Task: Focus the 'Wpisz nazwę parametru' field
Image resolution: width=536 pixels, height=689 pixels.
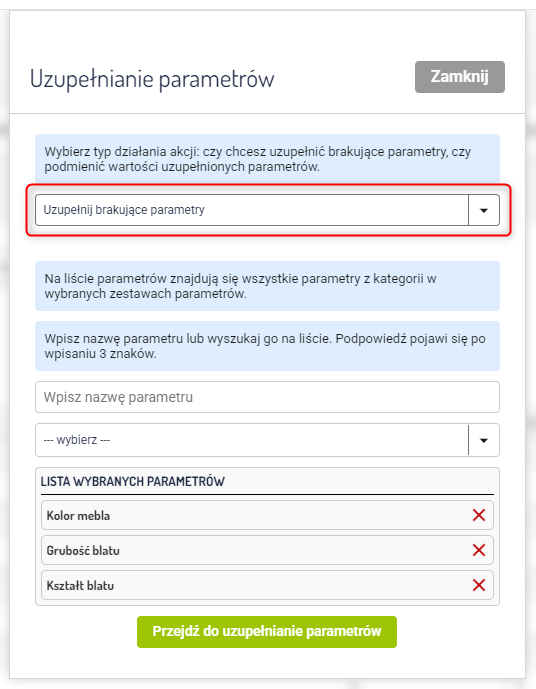Action: click(267, 397)
